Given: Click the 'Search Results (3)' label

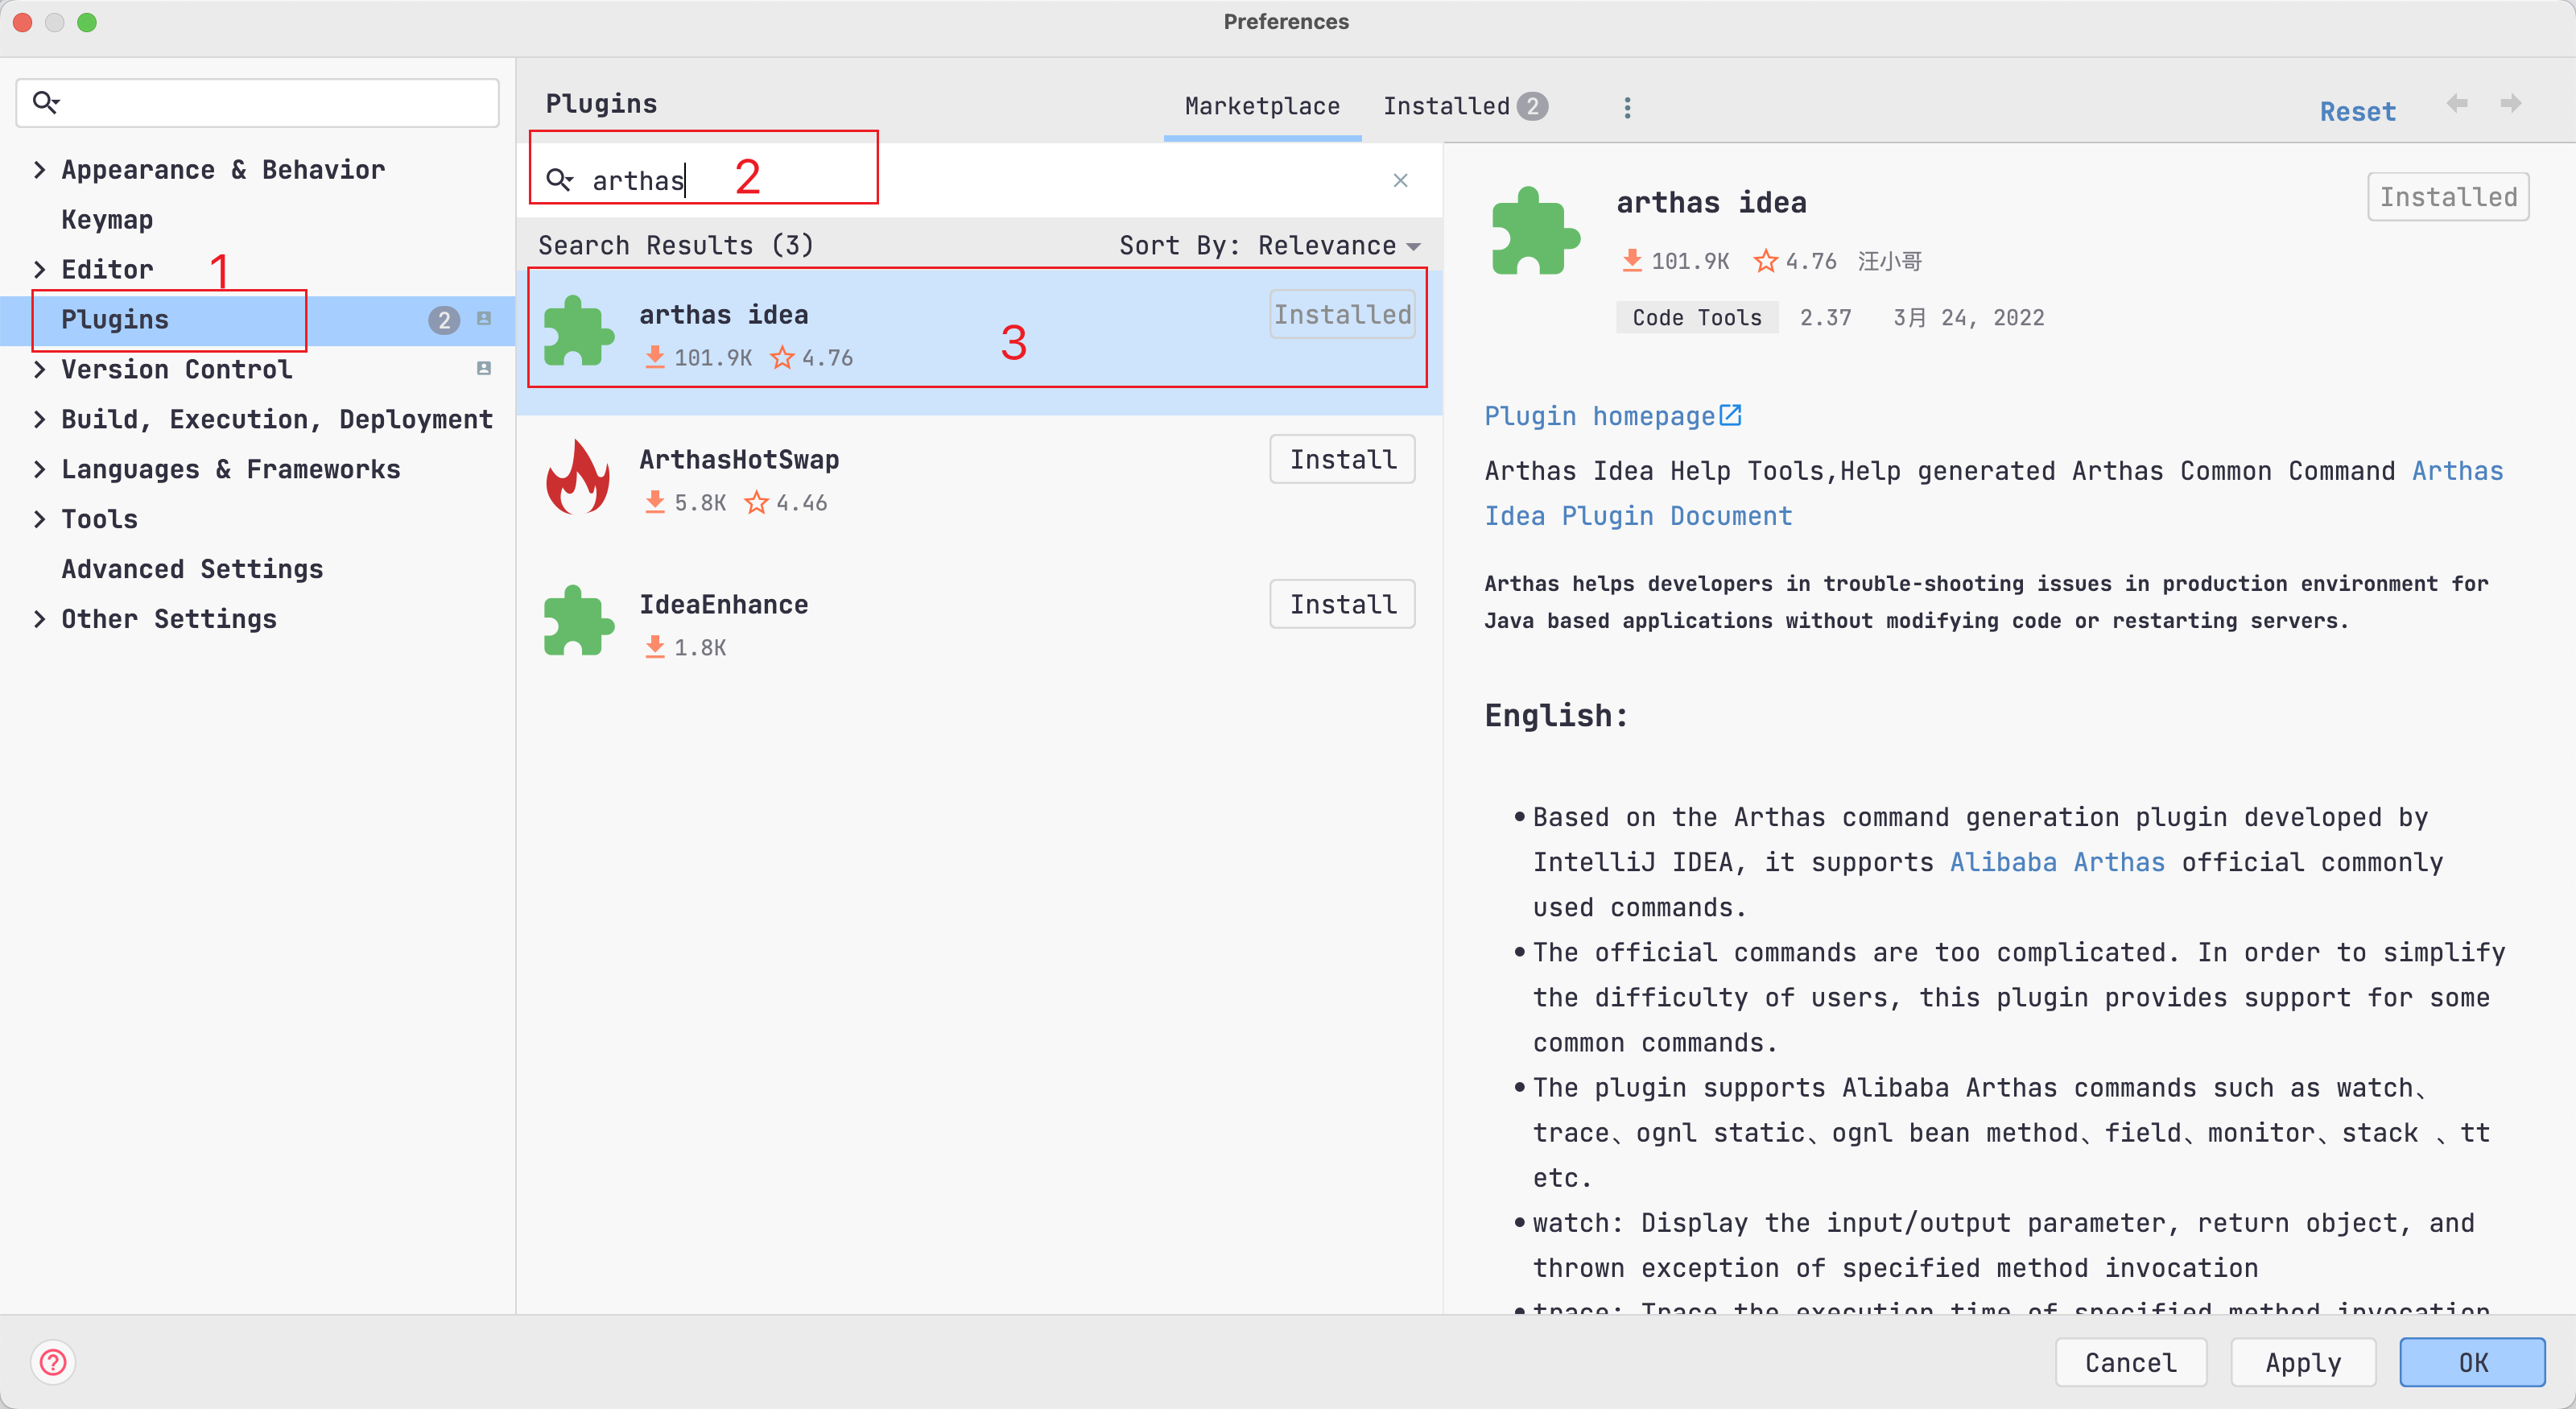Looking at the screenshot, I should [x=676, y=245].
